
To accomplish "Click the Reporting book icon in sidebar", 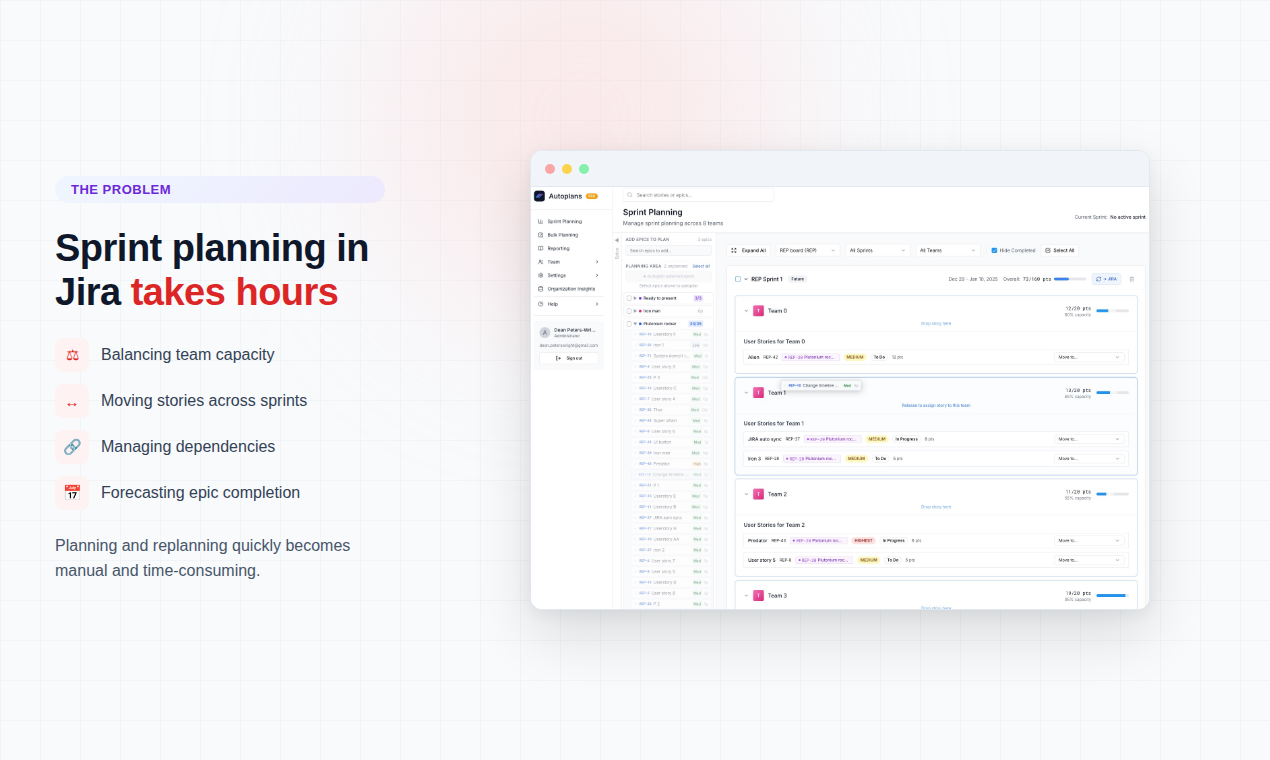I will [x=541, y=248].
